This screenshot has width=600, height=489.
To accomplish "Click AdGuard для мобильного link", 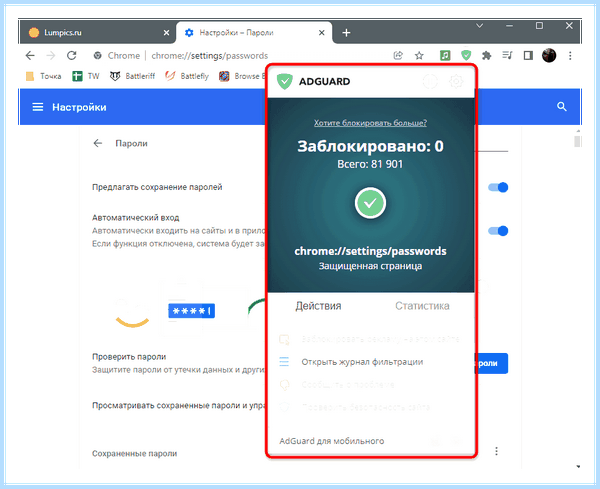I will tap(332, 441).
